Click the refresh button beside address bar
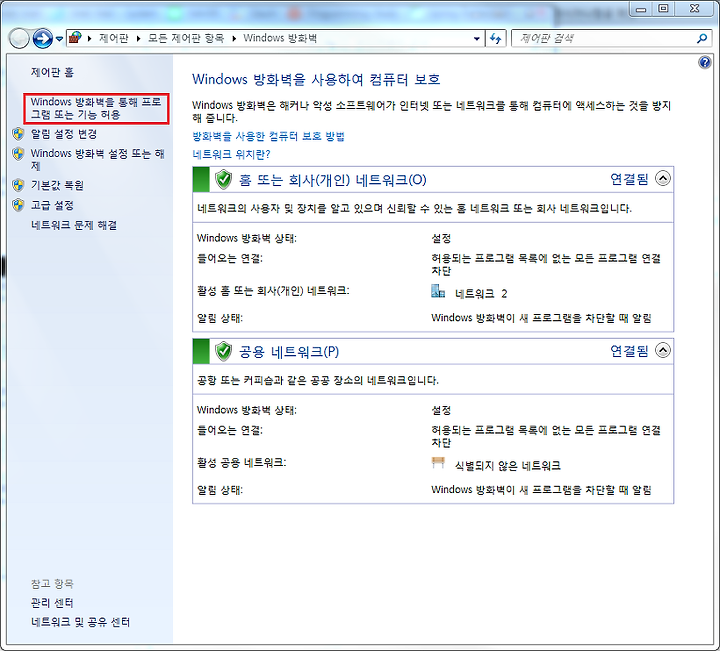 pyautogui.click(x=495, y=39)
